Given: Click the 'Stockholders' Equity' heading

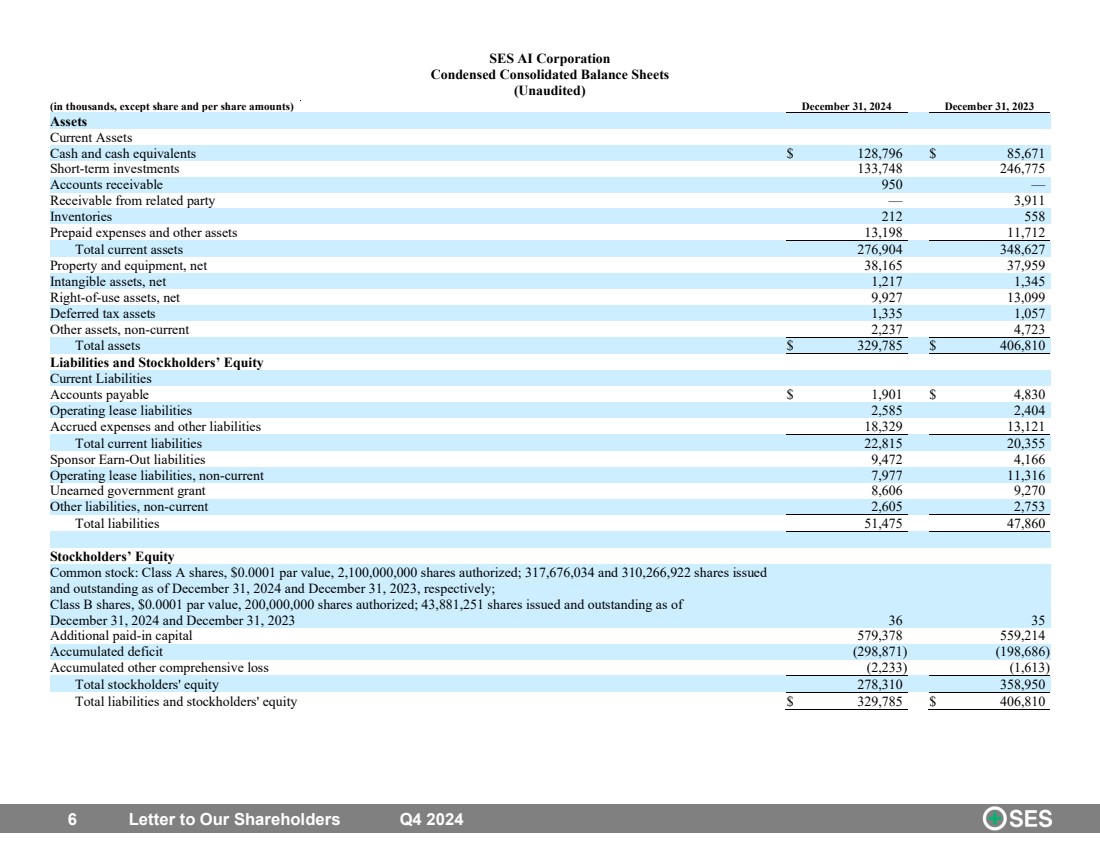Looking at the screenshot, I should 112,557.
